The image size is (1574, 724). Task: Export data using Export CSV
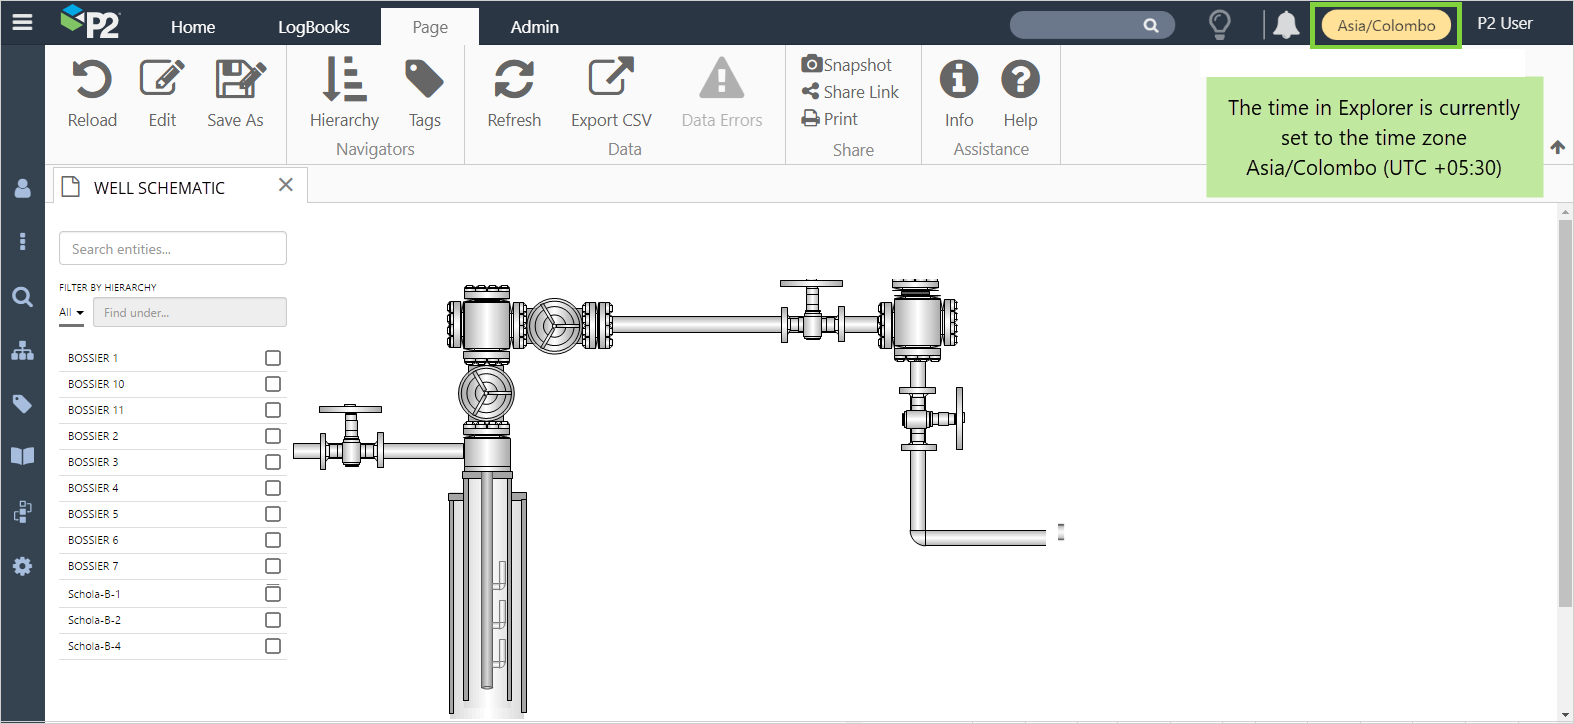click(611, 80)
